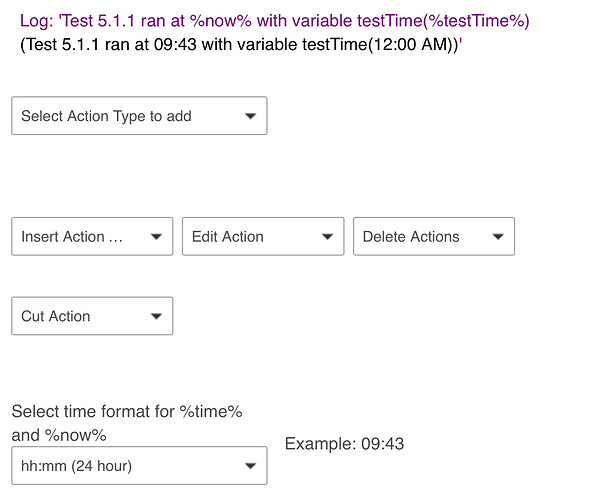
Task: Click the Example: 09:43 text
Action: (344, 444)
